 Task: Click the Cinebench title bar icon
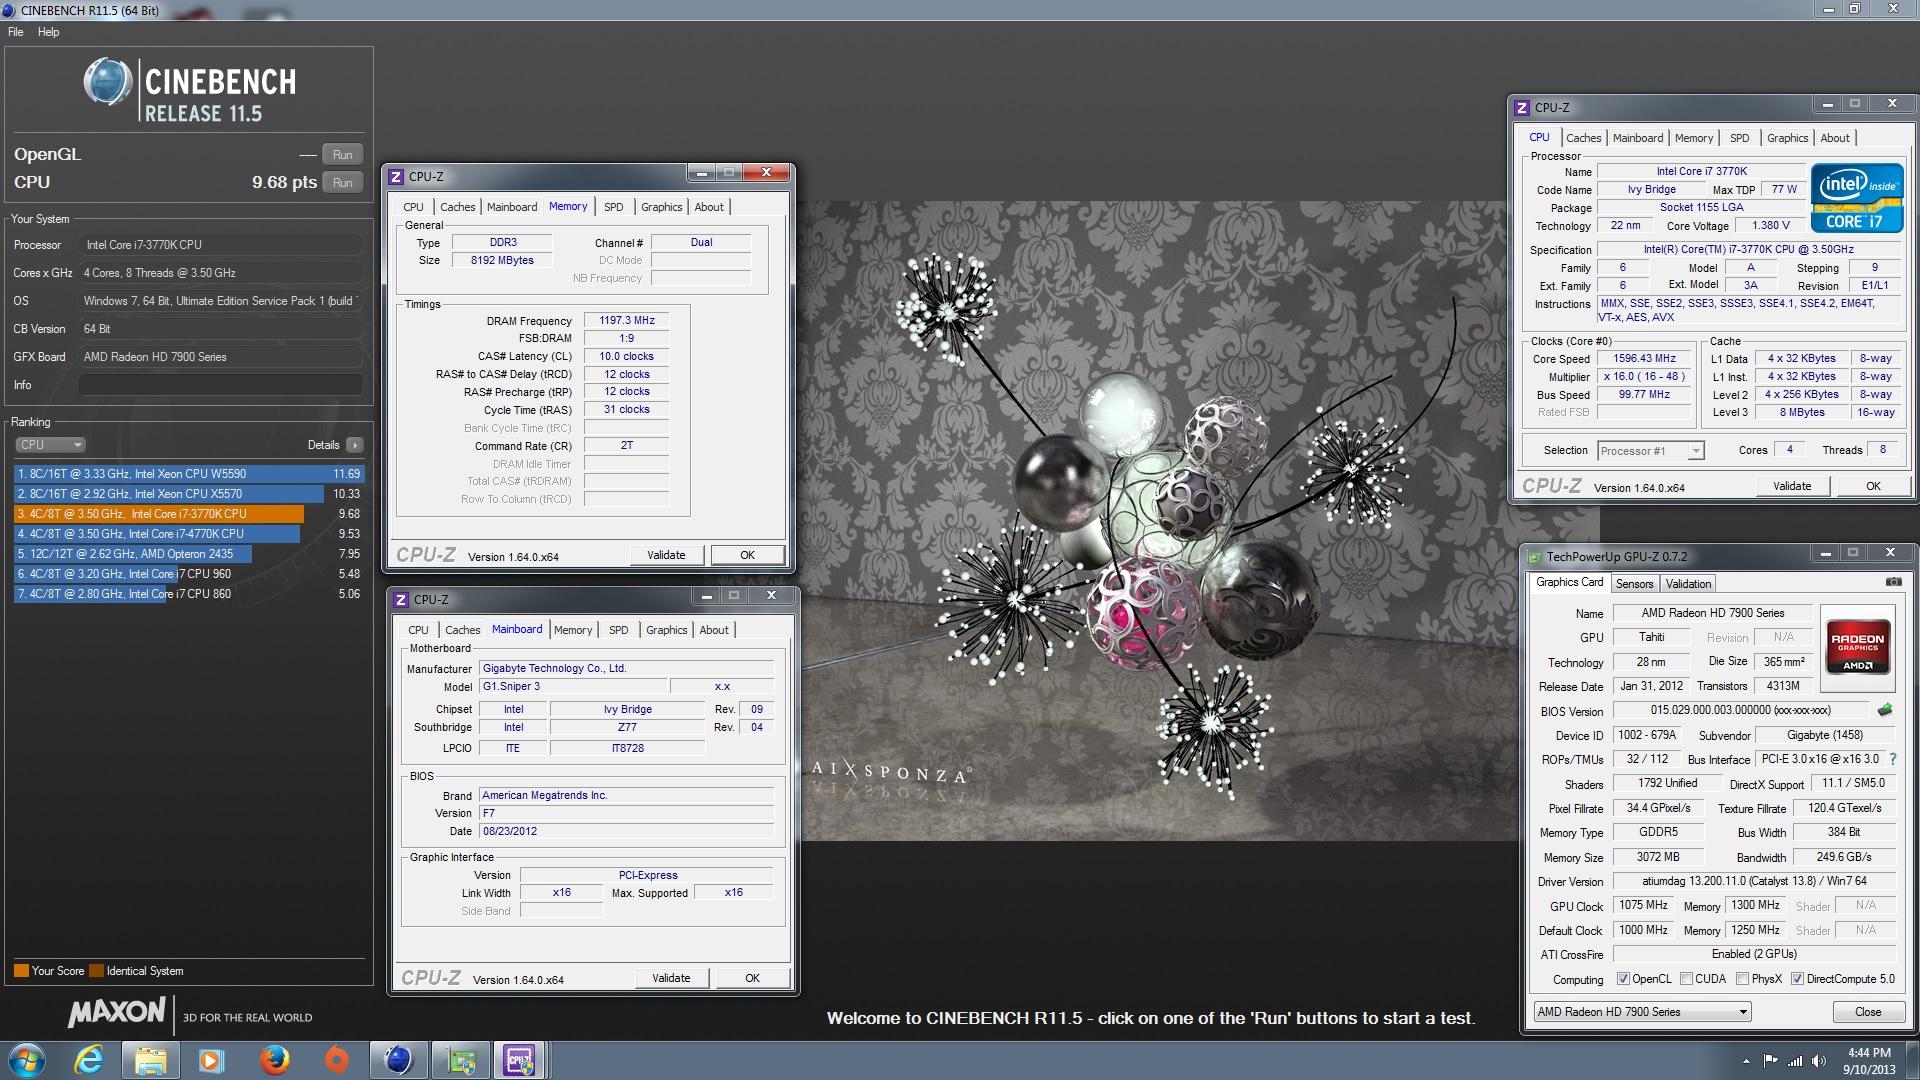click(x=9, y=10)
